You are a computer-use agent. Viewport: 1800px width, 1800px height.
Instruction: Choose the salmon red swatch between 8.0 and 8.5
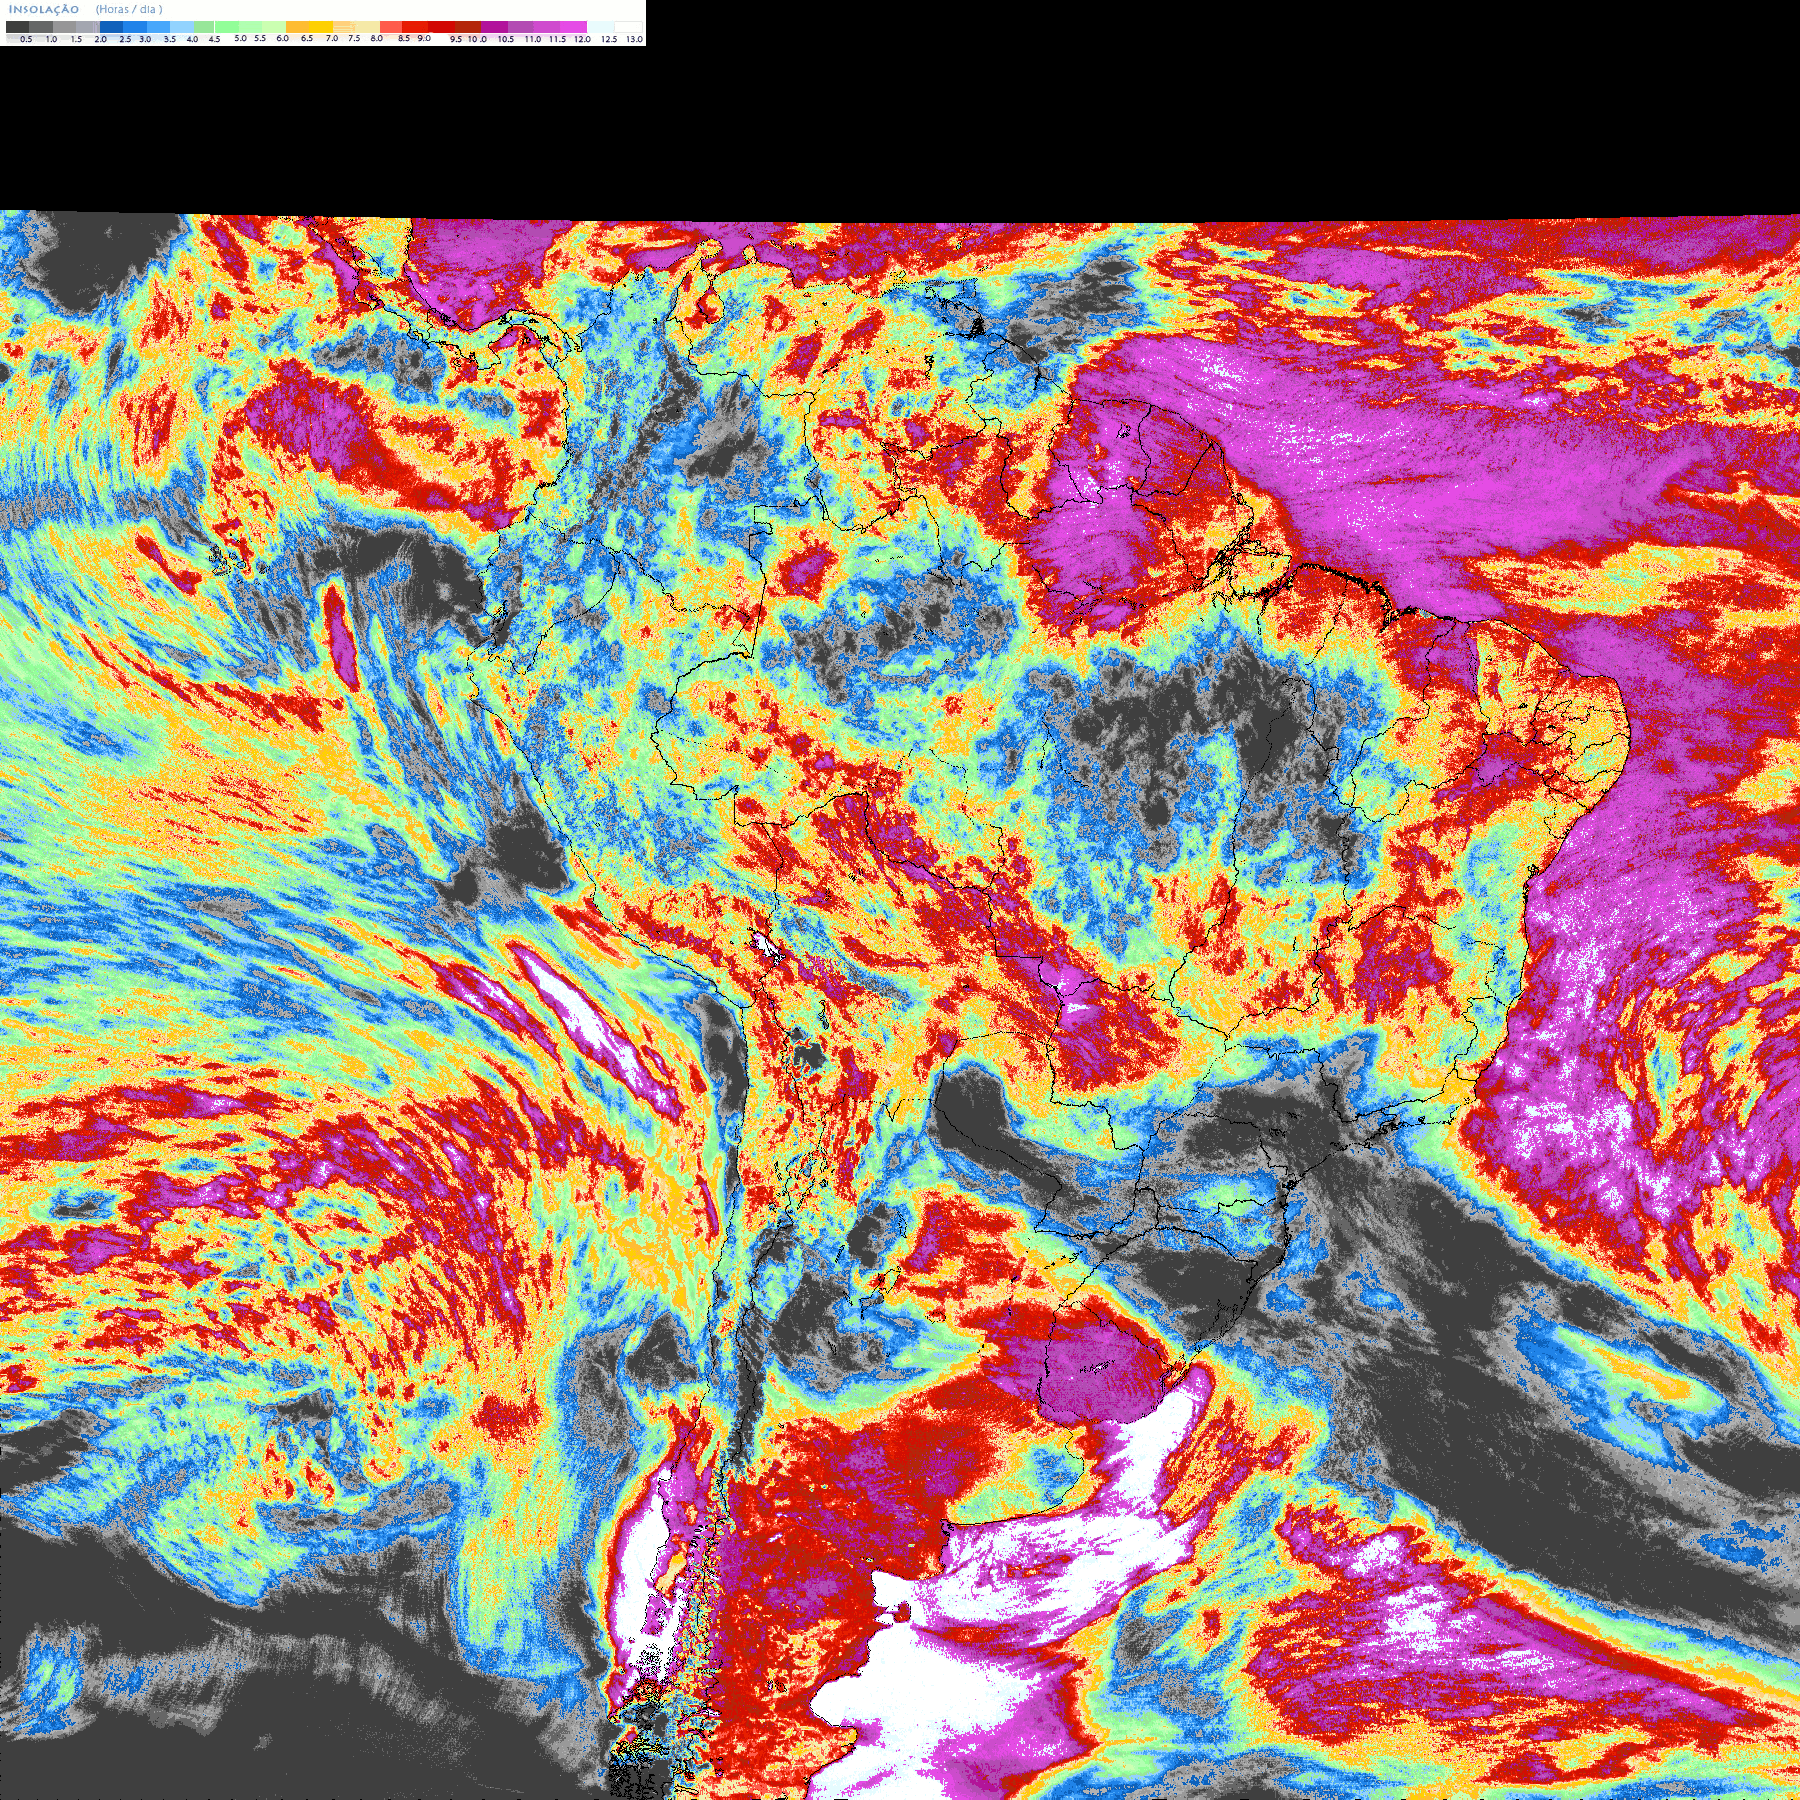point(391,27)
